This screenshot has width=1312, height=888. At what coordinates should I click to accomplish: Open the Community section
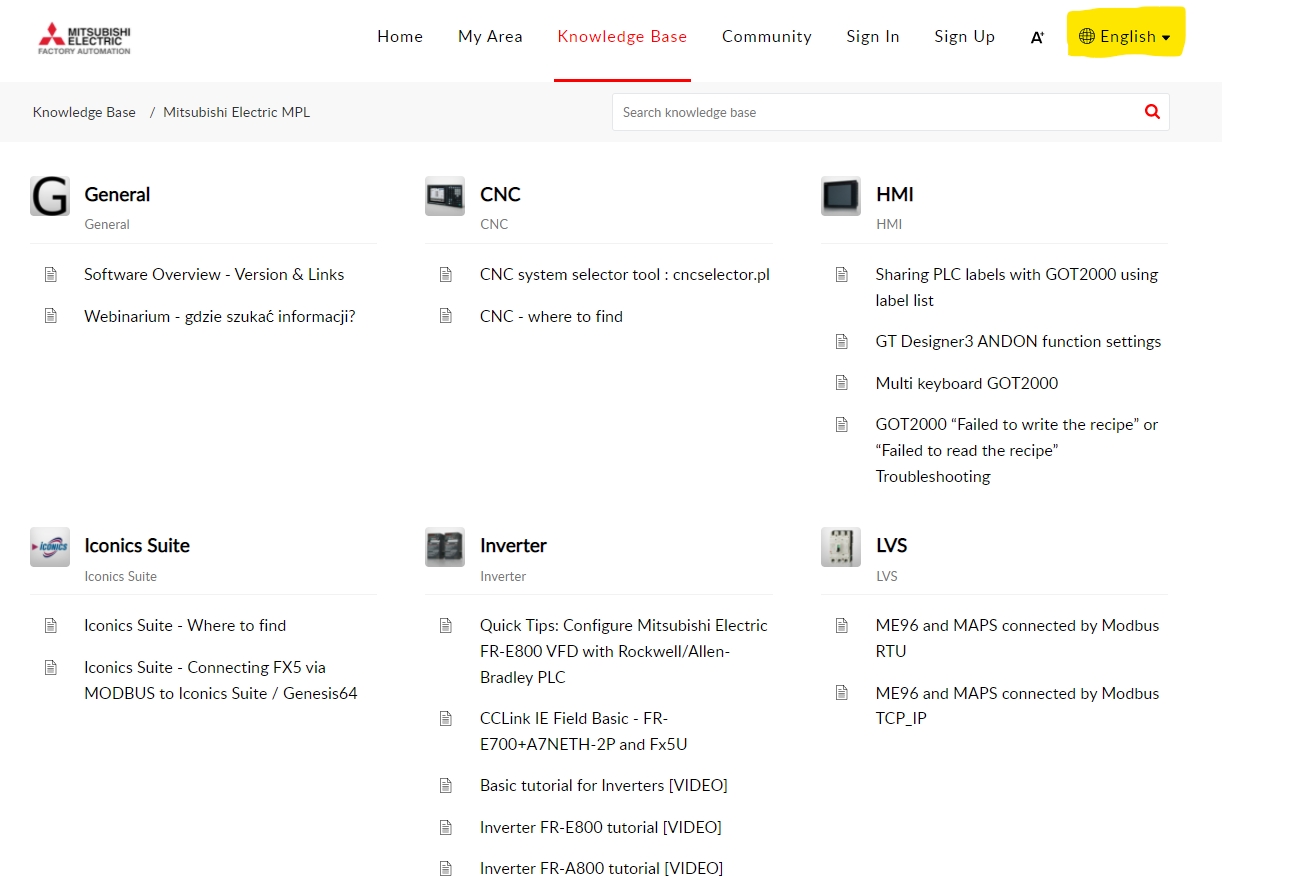[x=767, y=37]
